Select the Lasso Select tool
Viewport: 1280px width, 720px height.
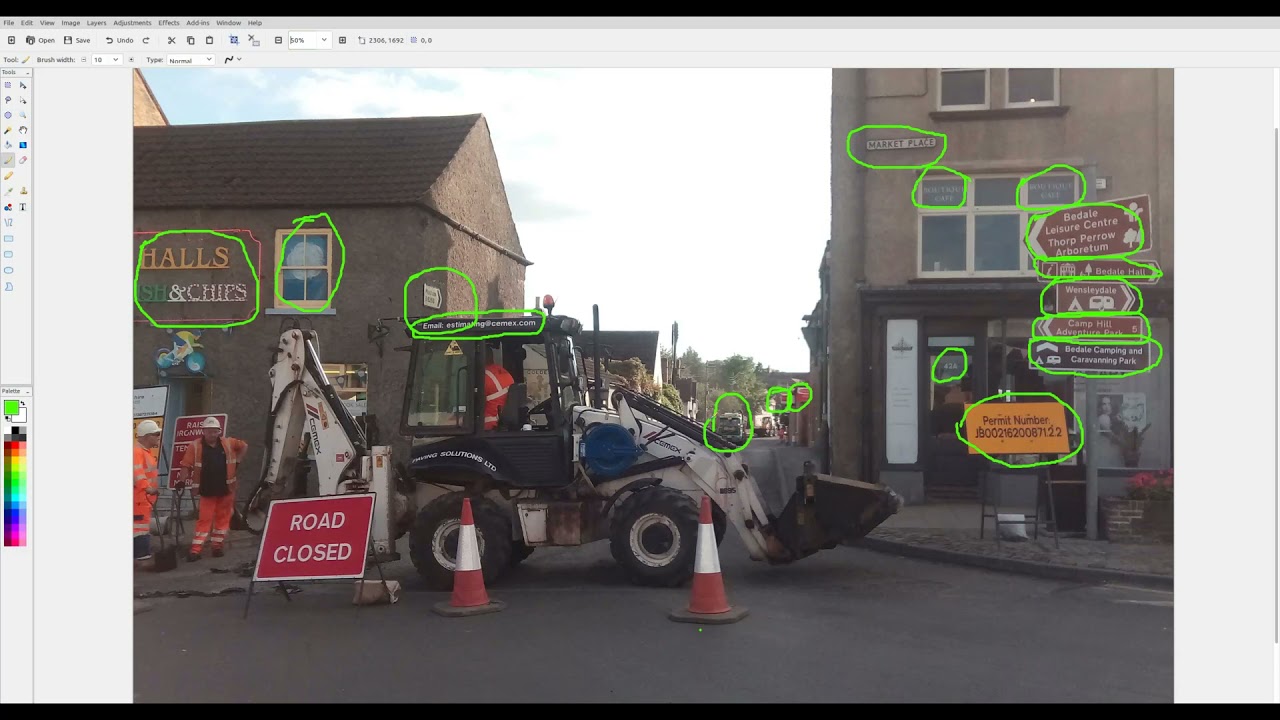(x=8, y=100)
